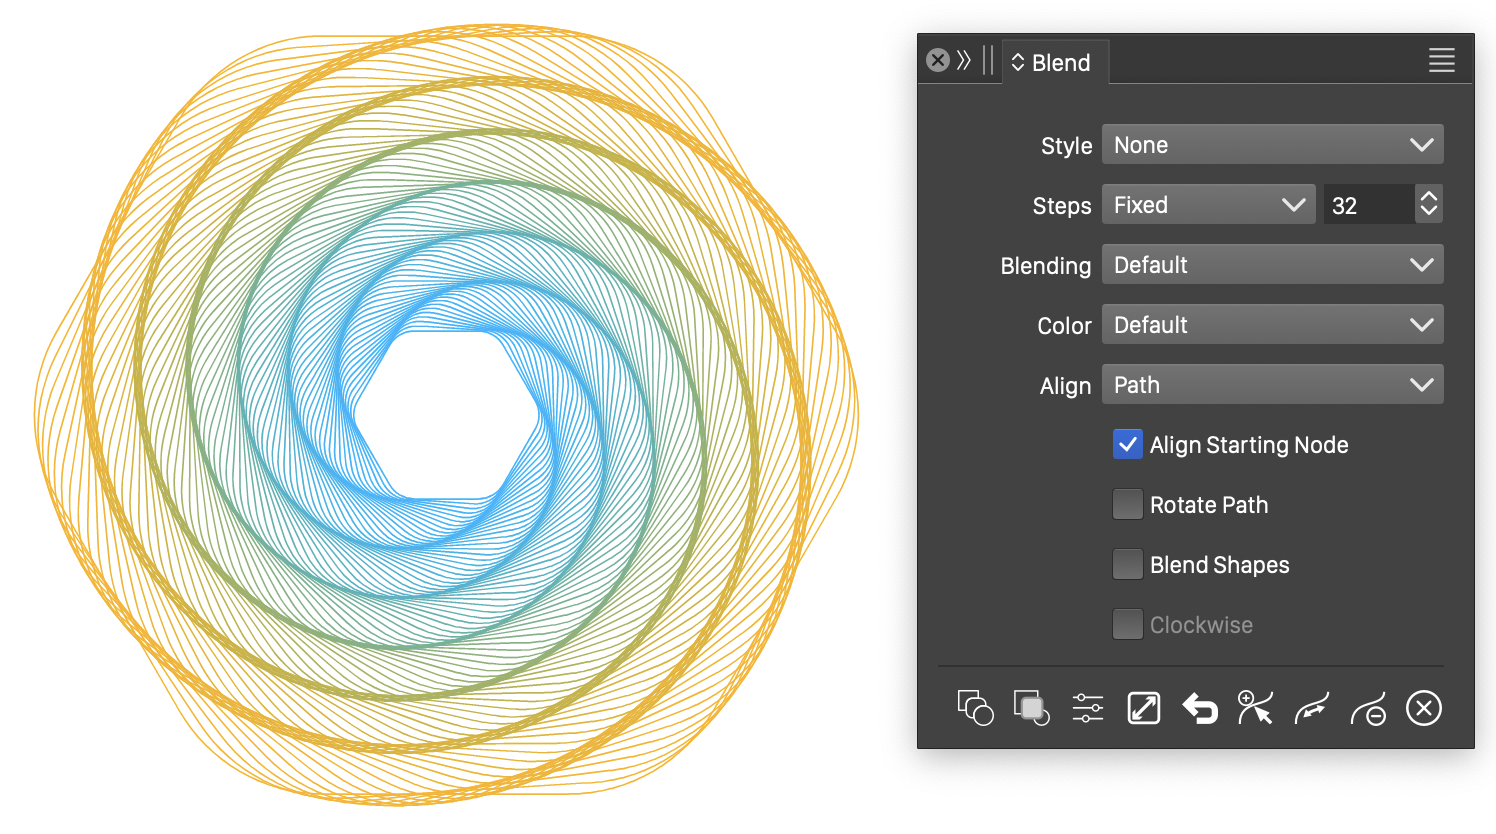1496x834 pixels.
Task: Click the circled X icon in bottom toolbar
Action: [1424, 708]
